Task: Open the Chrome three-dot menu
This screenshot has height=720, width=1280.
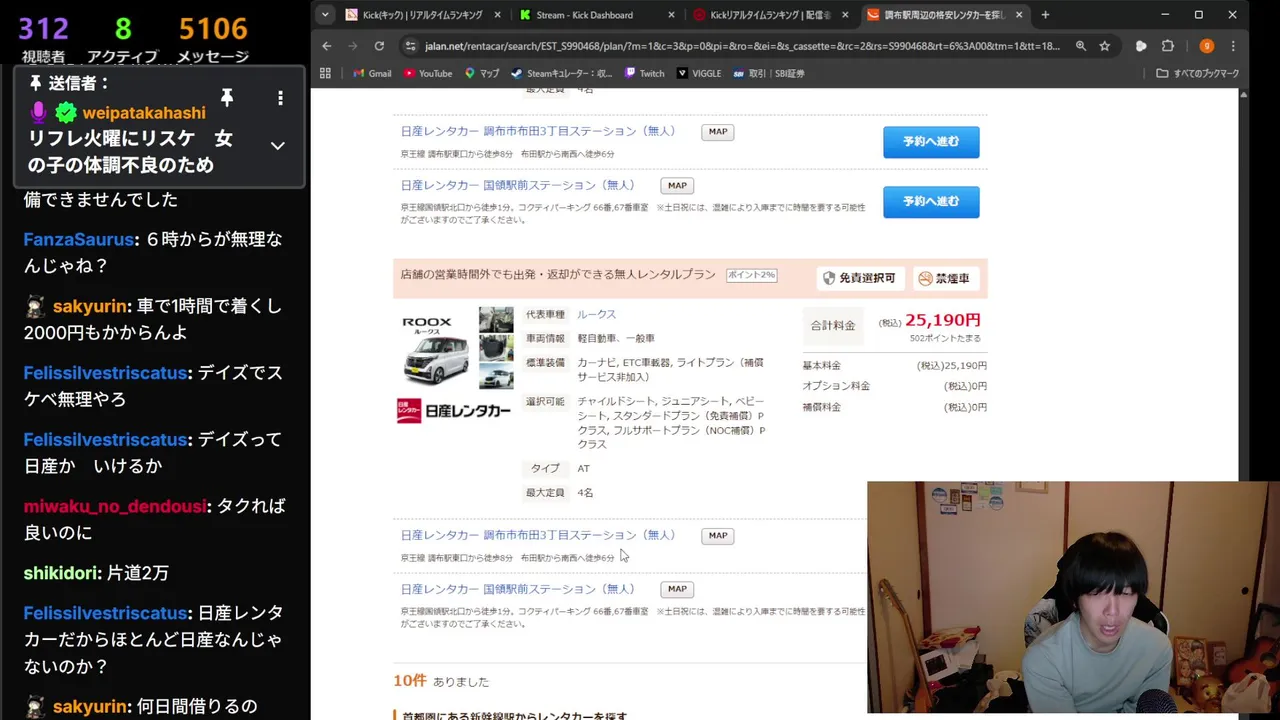Action: click(x=1233, y=46)
